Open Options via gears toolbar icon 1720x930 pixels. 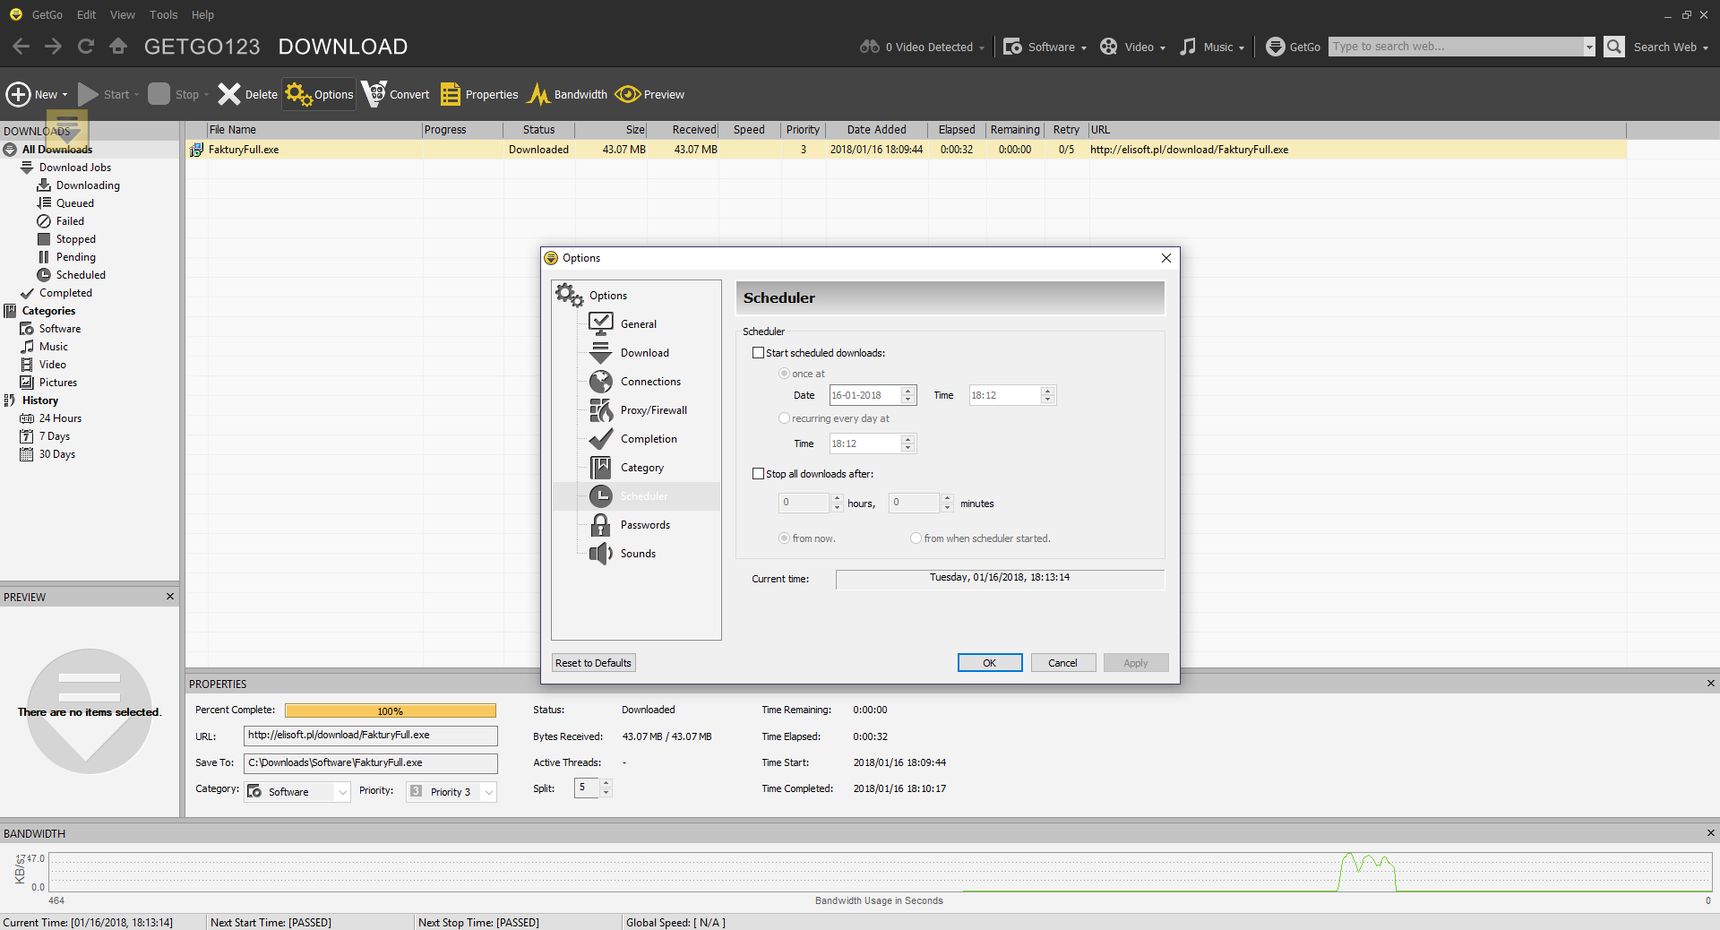point(298,94)
